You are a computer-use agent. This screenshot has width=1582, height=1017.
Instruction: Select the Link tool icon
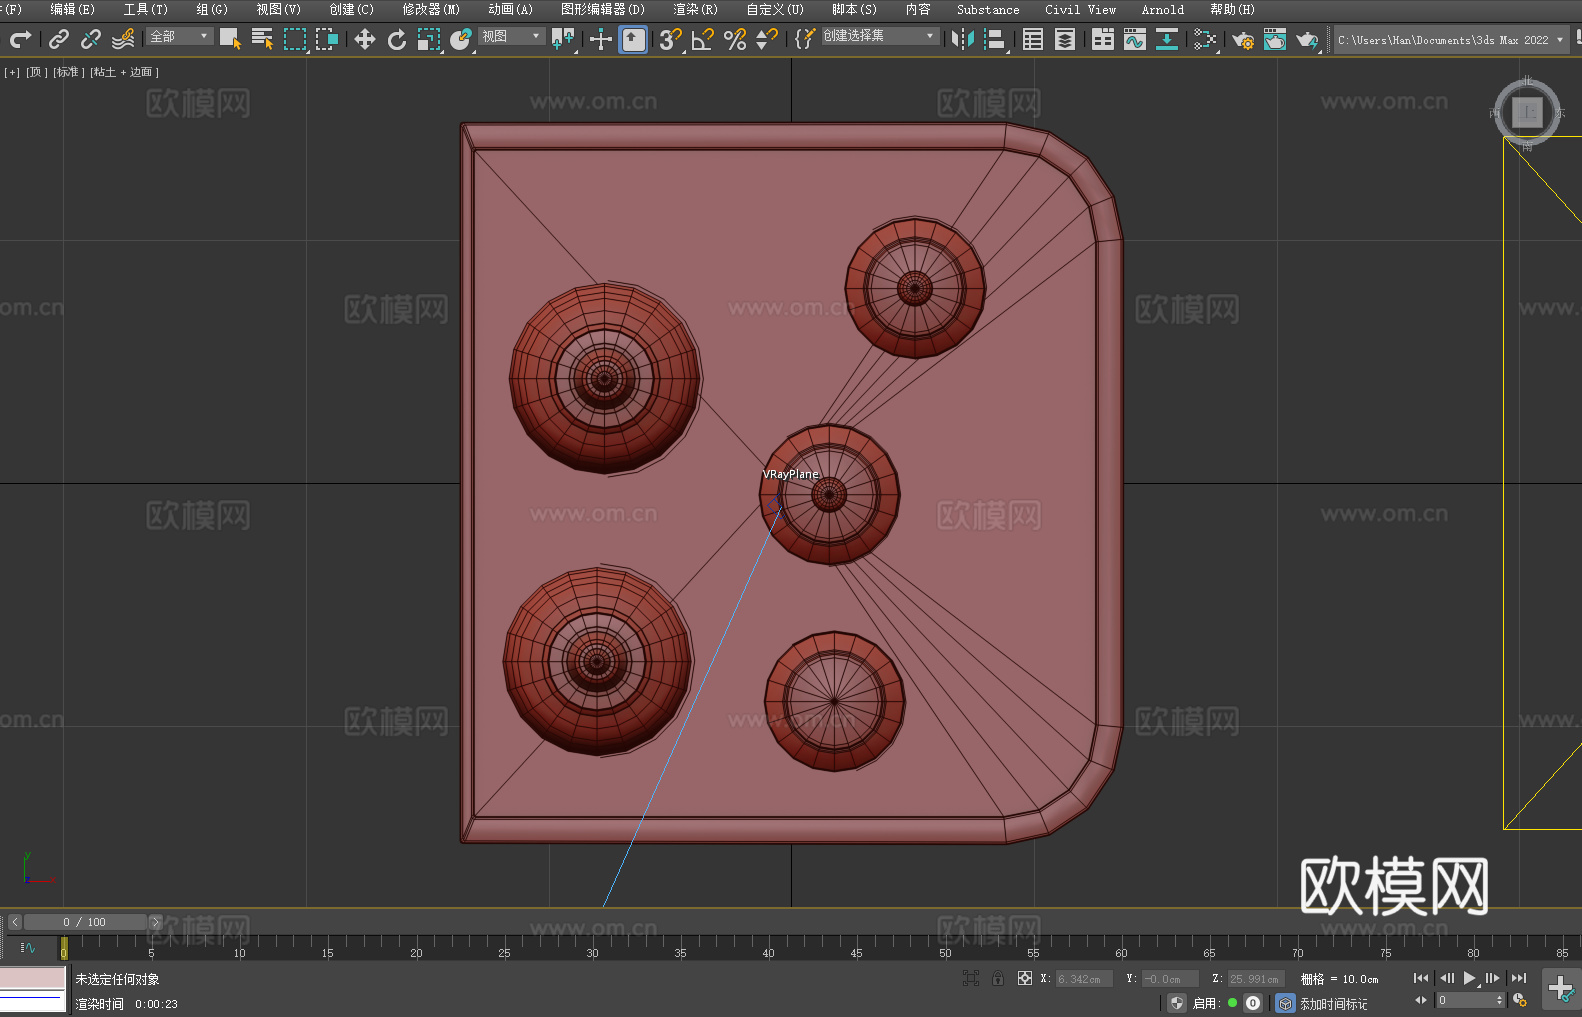click(59, 39)
